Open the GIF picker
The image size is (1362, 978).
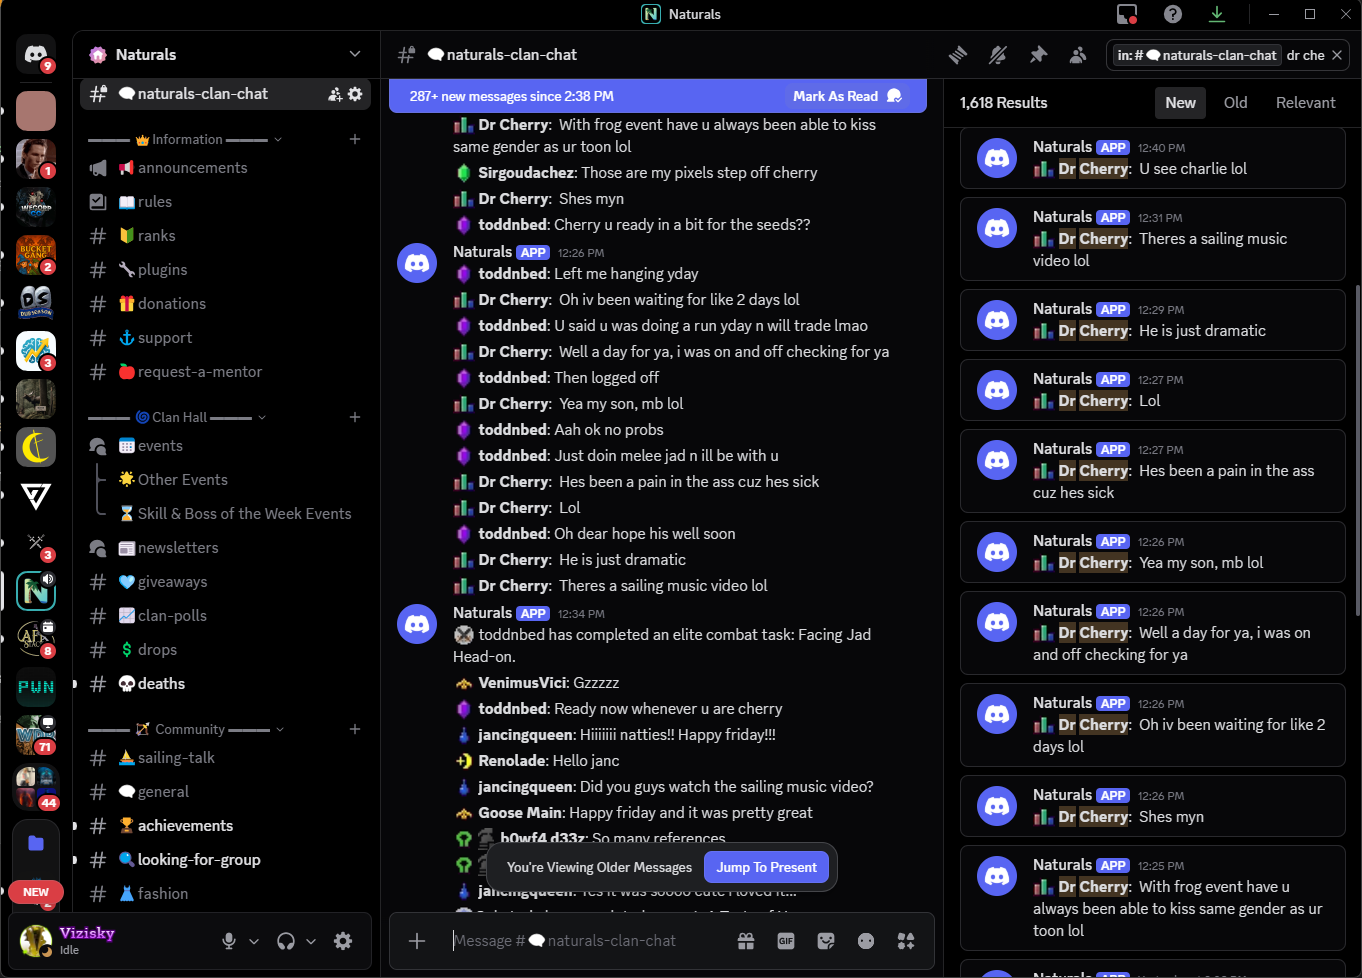[786, 941]
